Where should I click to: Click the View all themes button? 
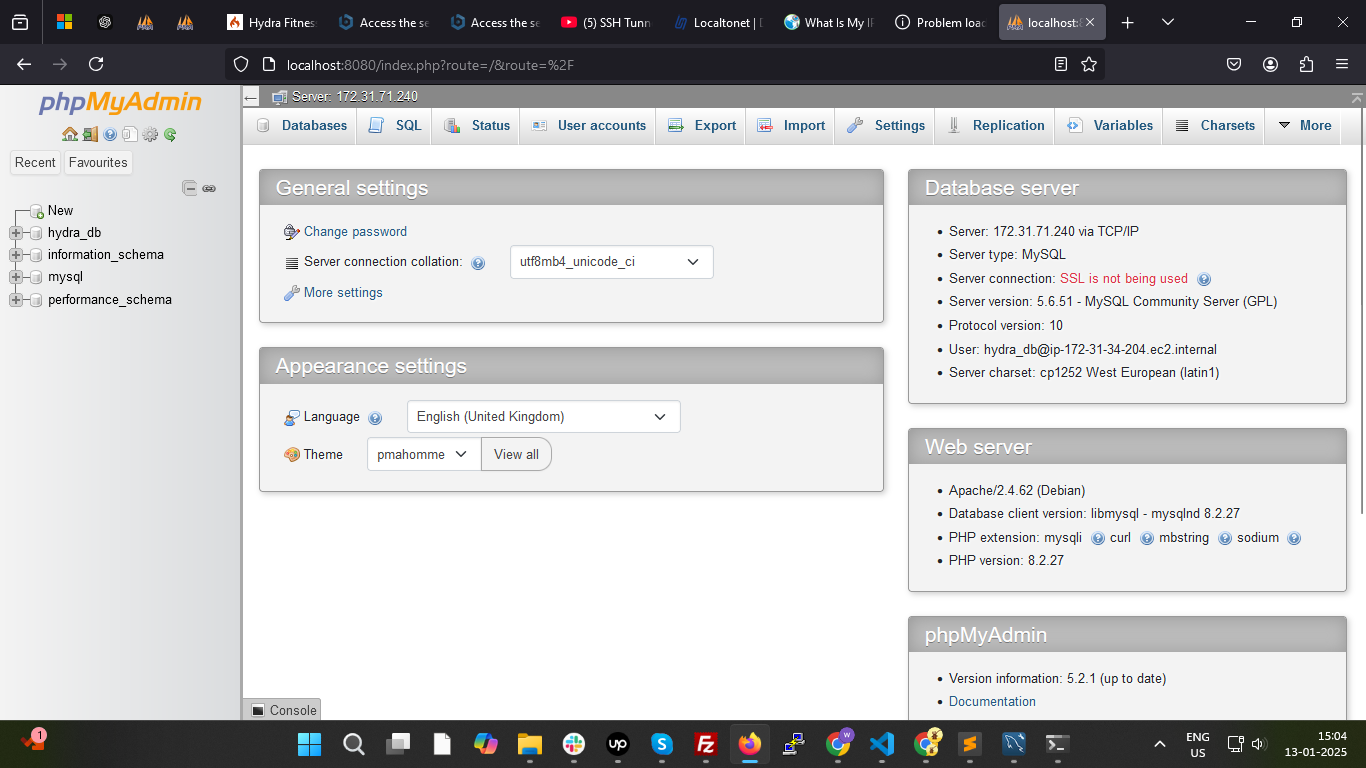[516, 454]
